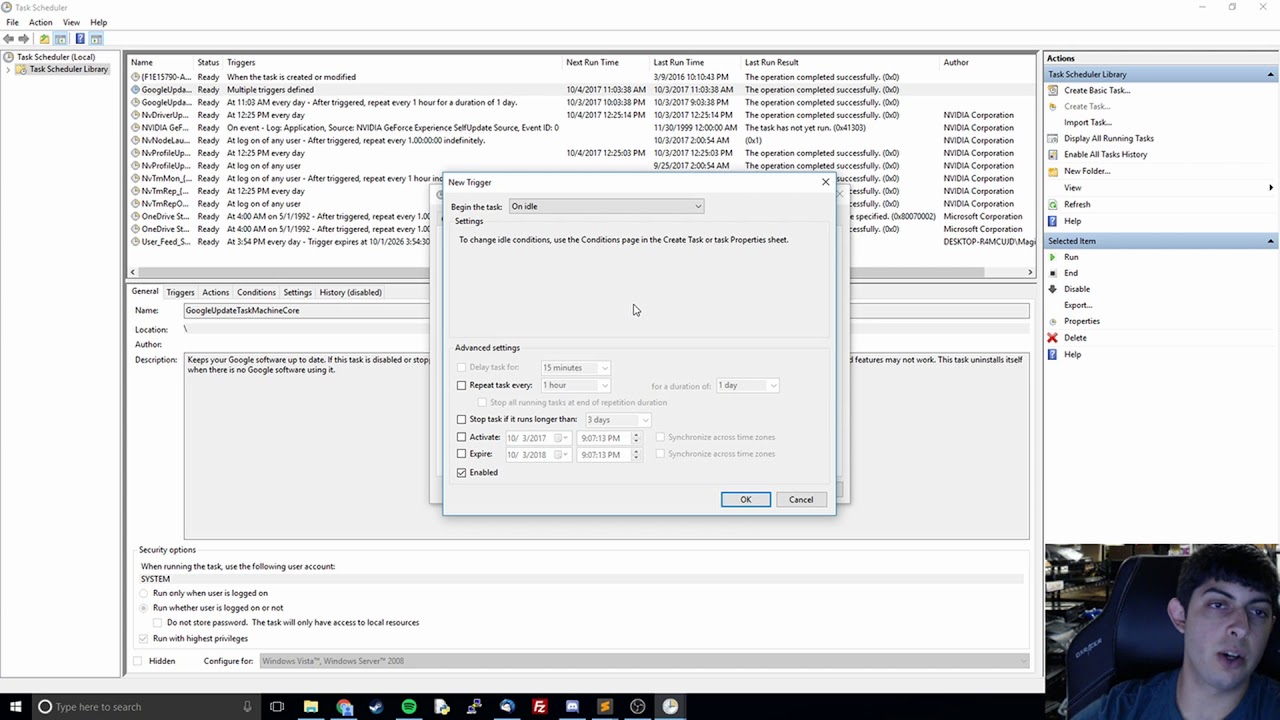Check Stop task if it runs longer than
The image size is (1280, 720).
click(x=461, y=420)
